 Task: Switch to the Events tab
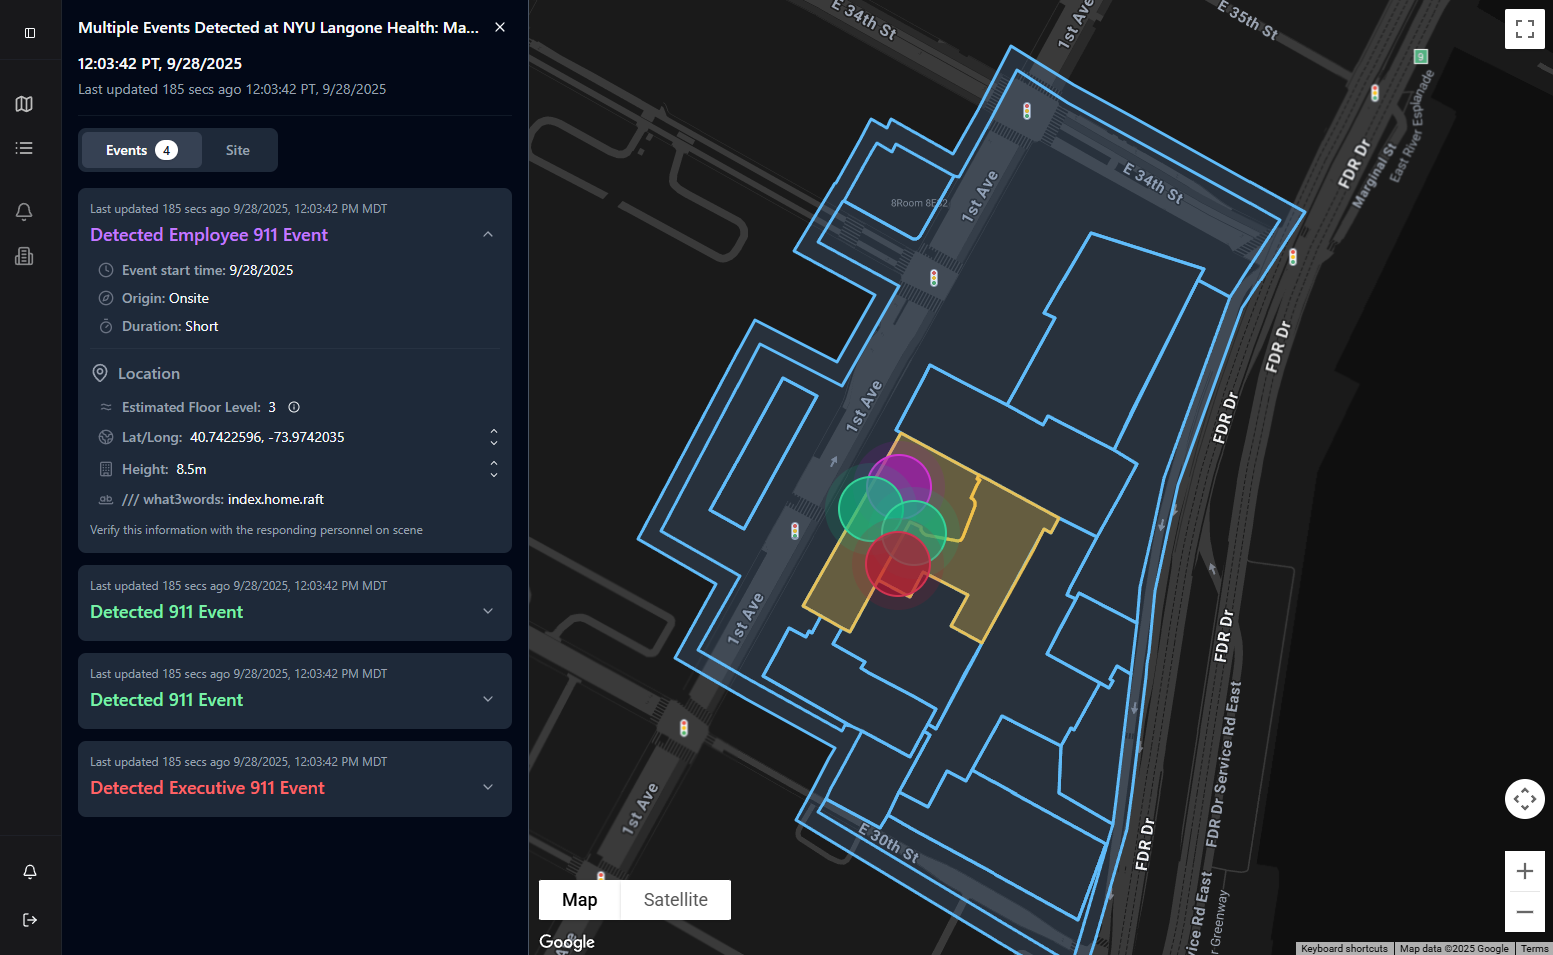tap(141, 150)
